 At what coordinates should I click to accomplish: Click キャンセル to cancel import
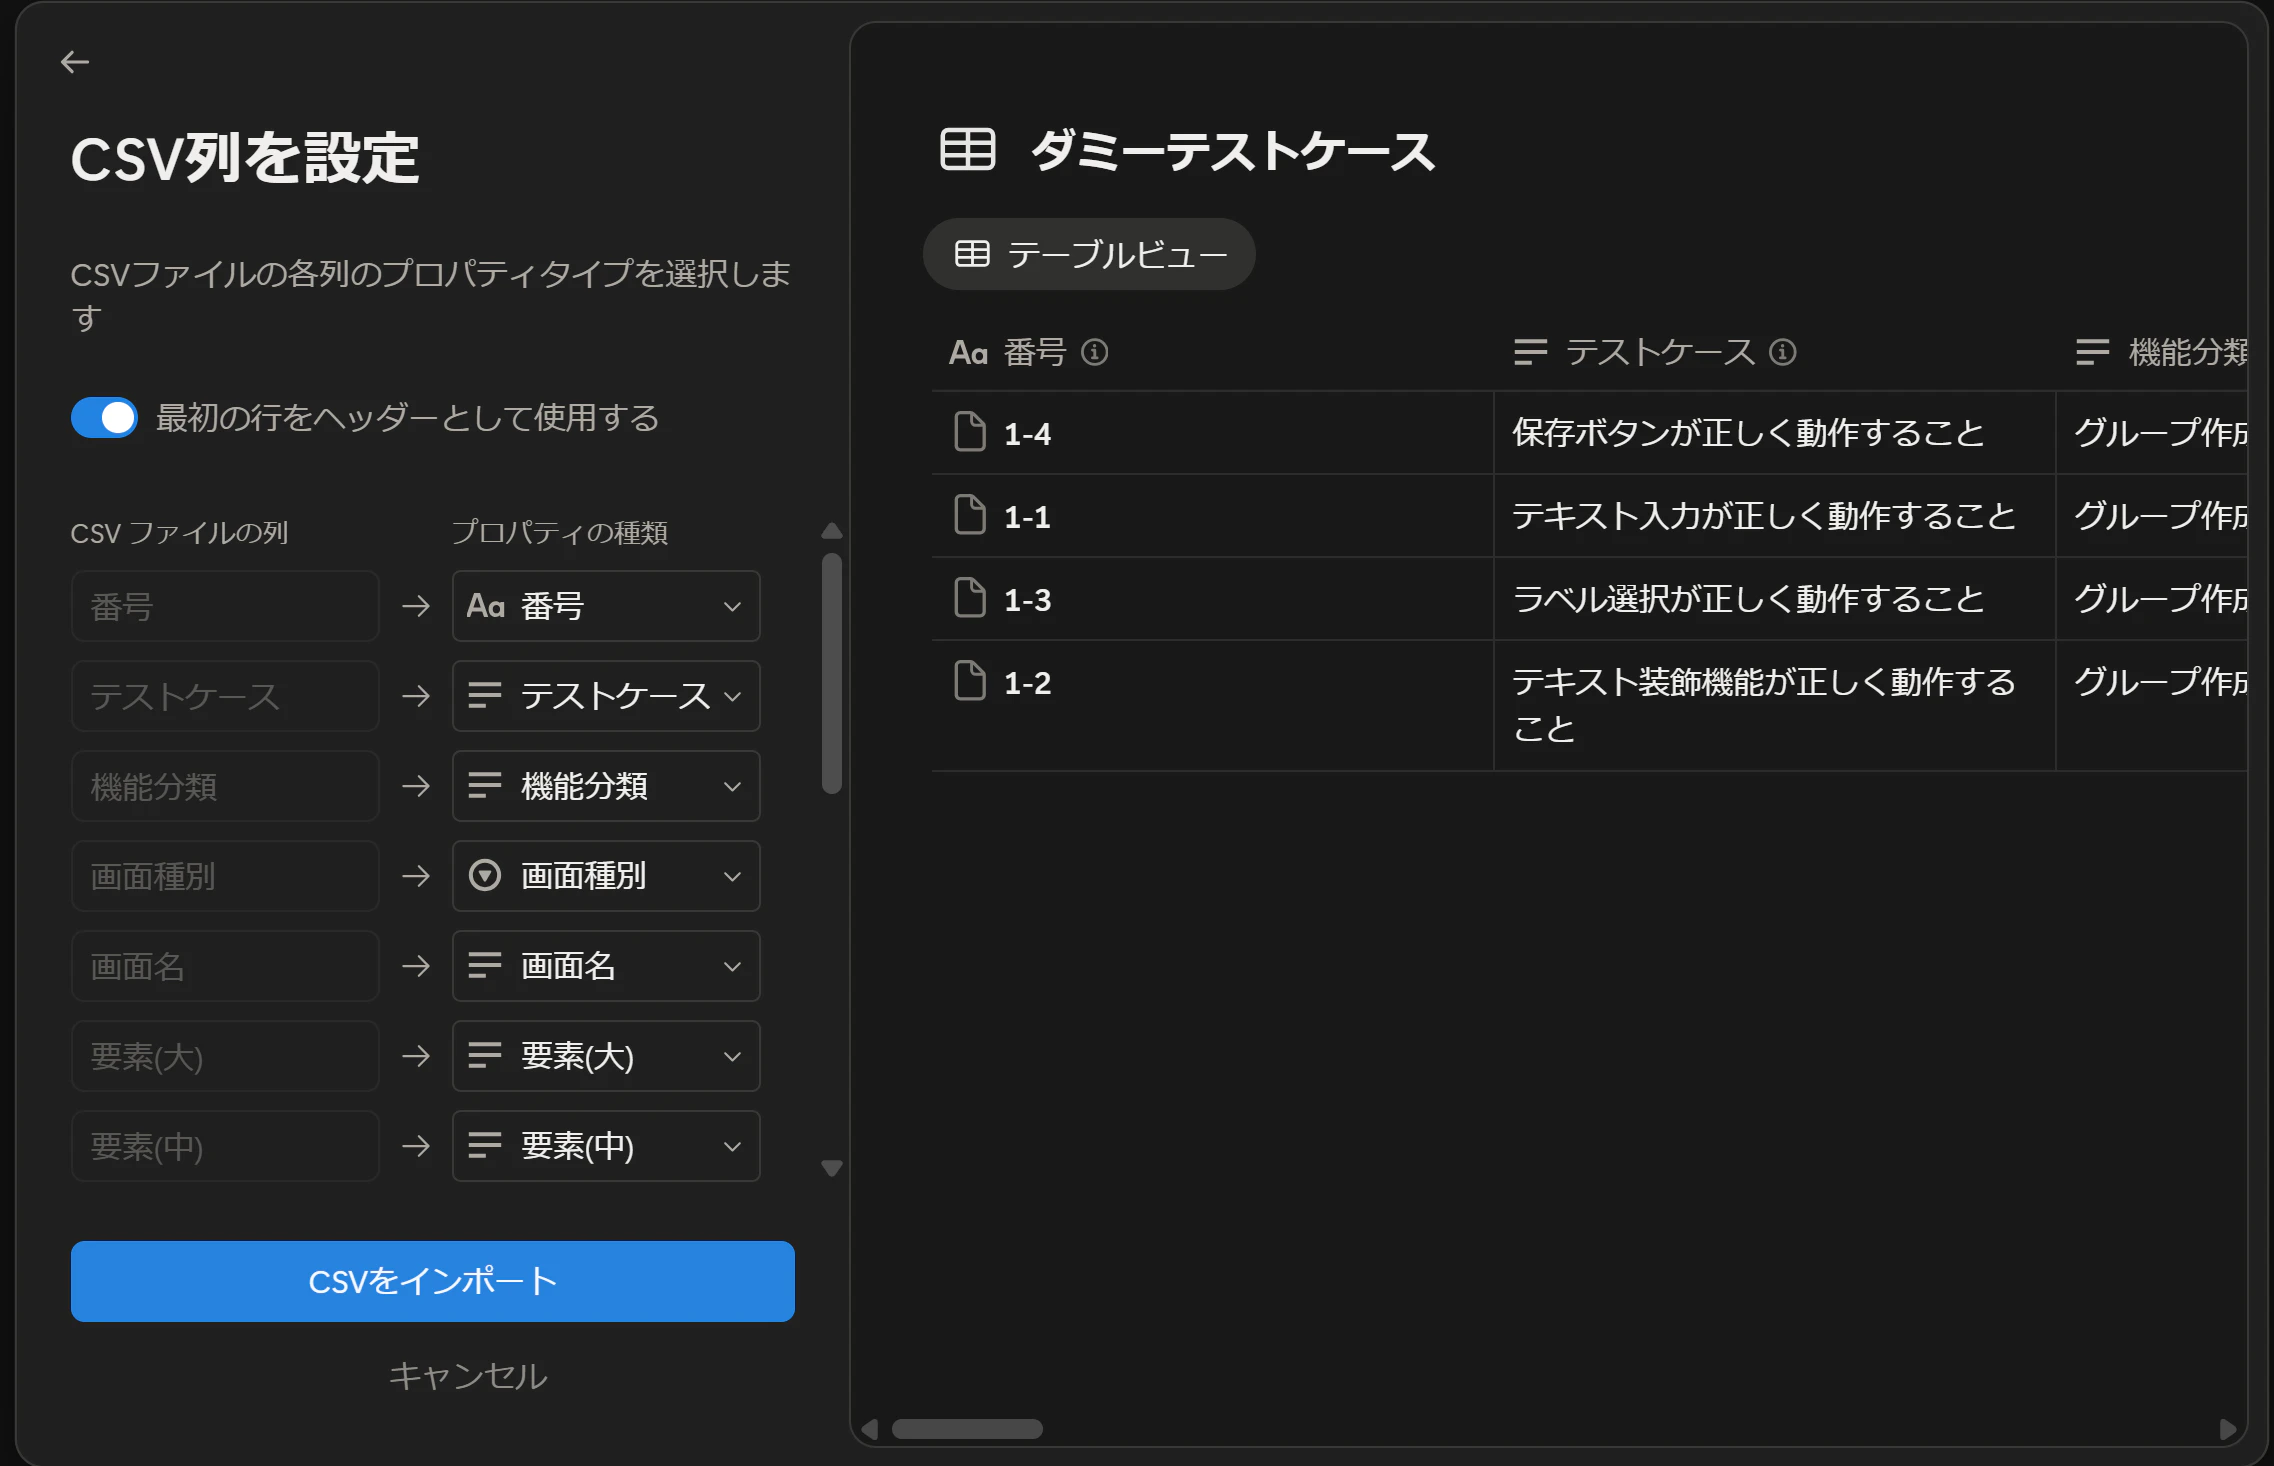pyautogui.click(x=468, y=1376)
